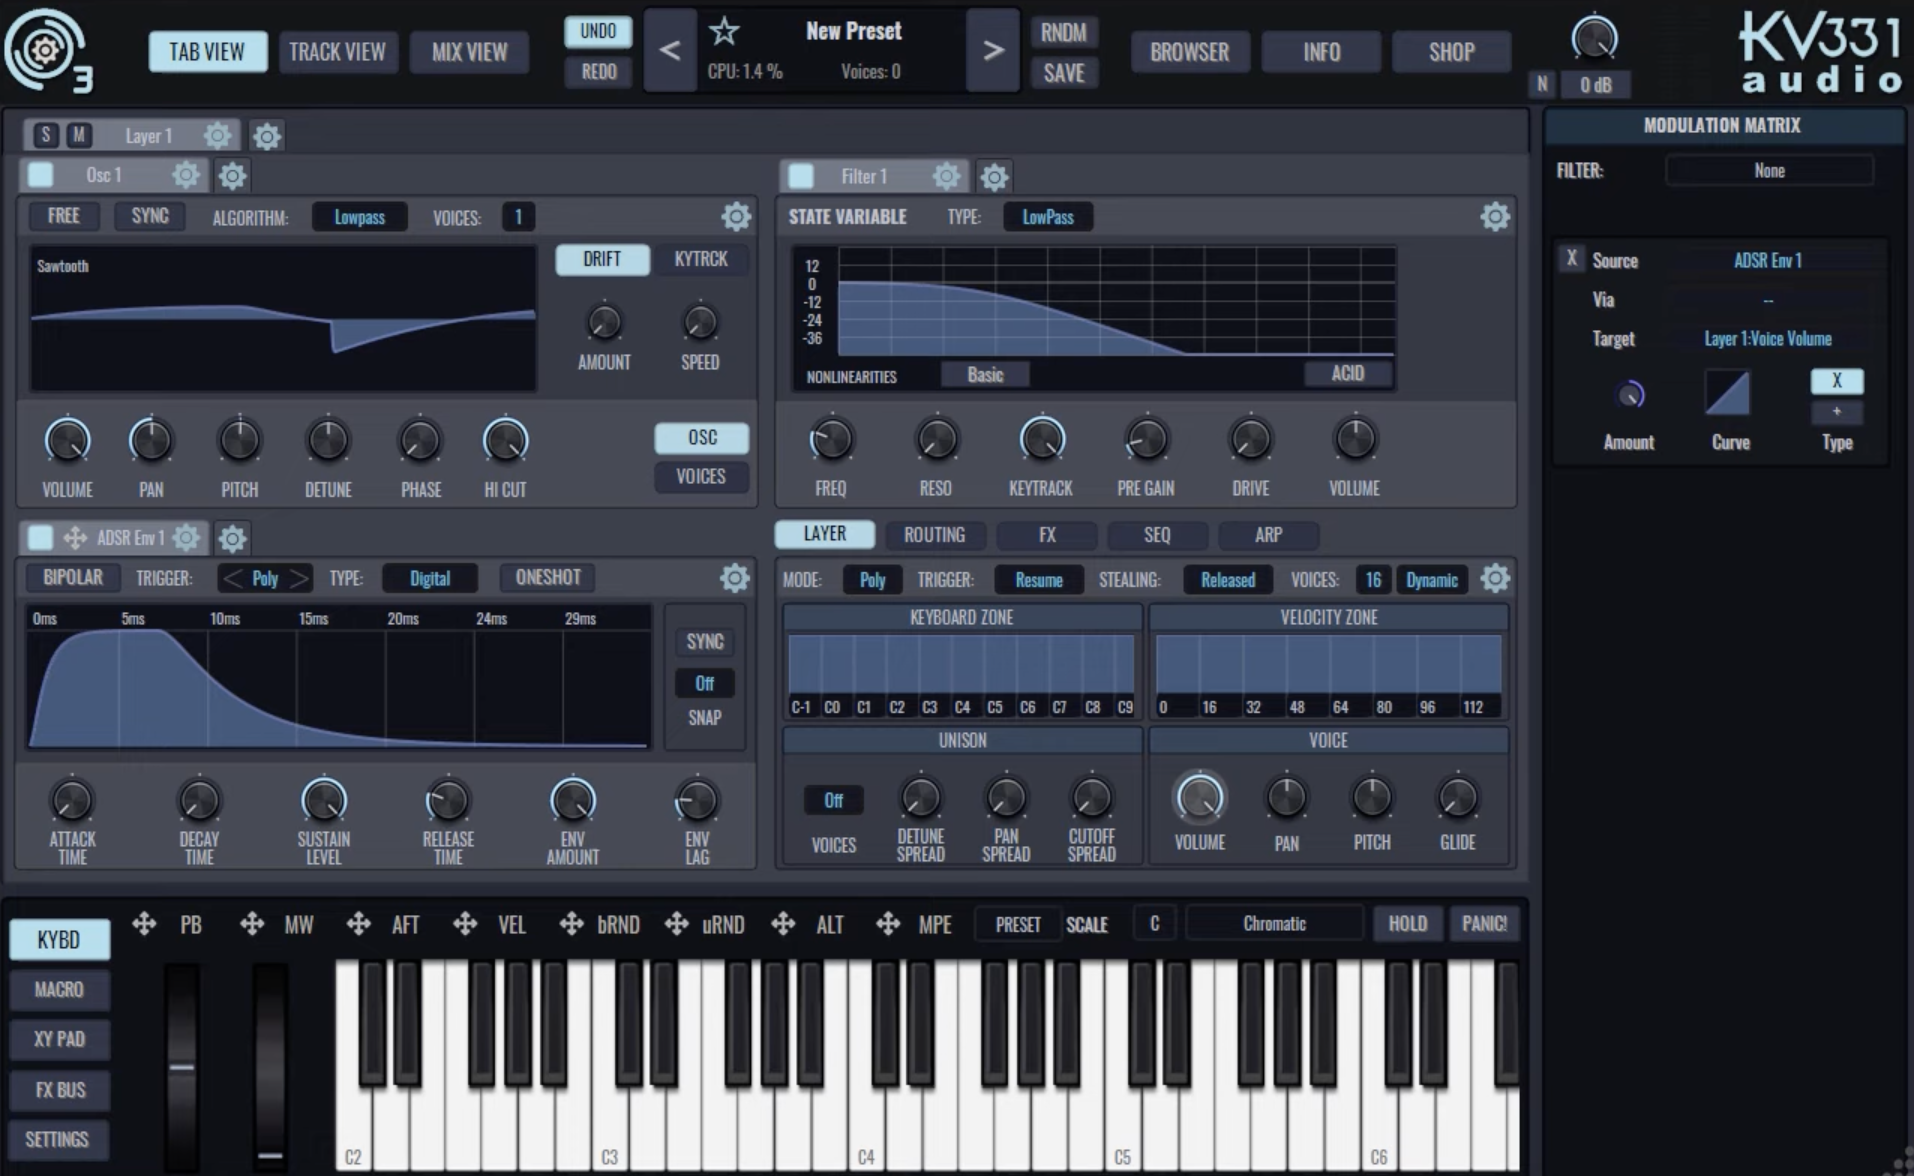Enable BIPOLAR mode on the envelope

[72, 577]
